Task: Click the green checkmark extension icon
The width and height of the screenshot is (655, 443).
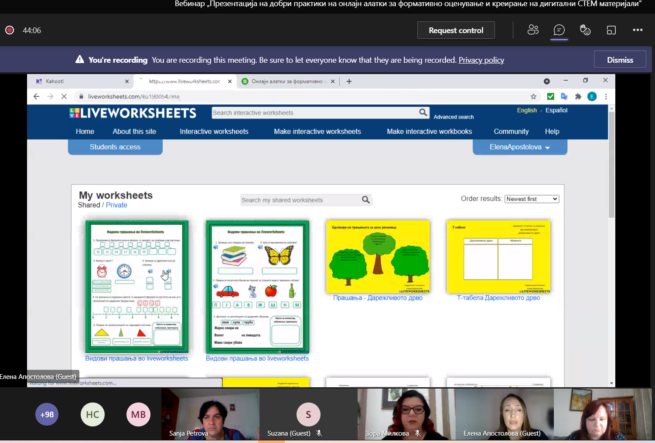Action: pos(551,97)
